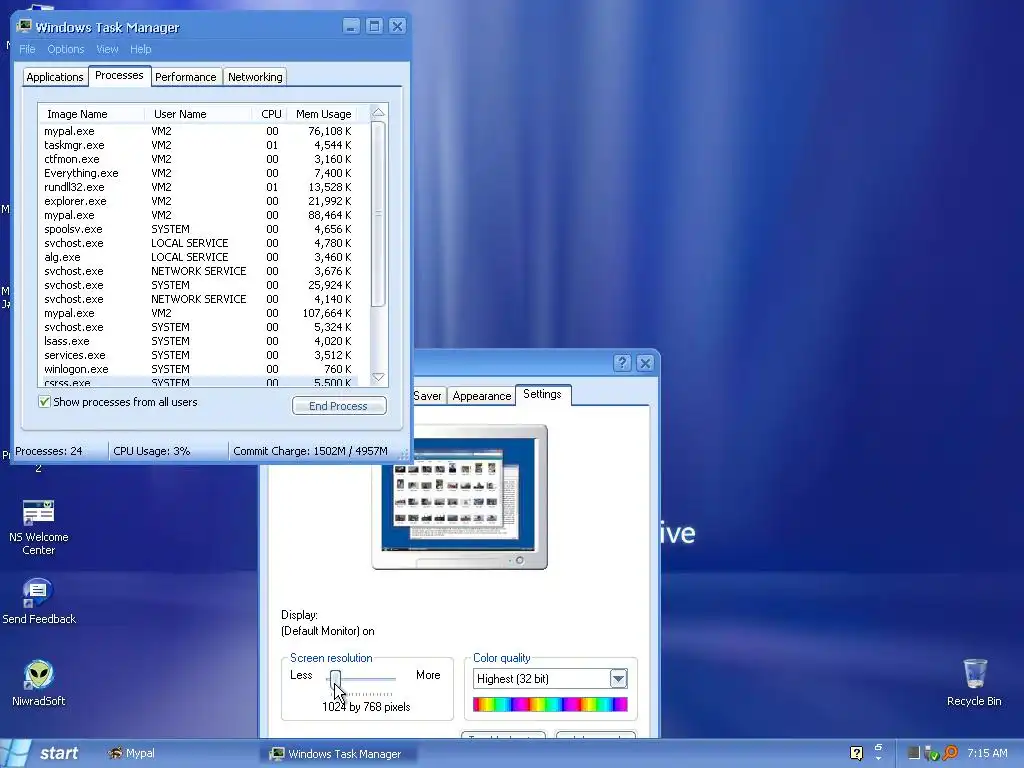Click the Safely Remove Hardware tray icon
Screen dimensions: 1024x768
[x=932, y=753]
